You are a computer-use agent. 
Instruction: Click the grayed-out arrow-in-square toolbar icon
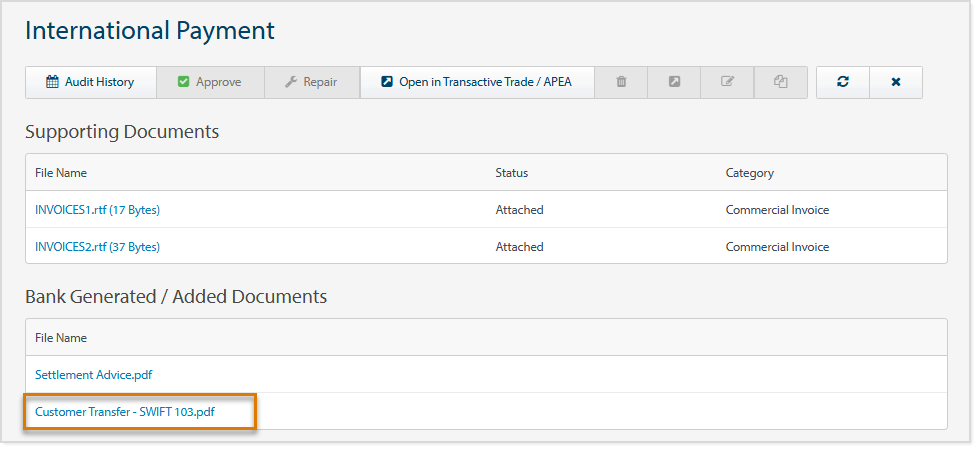pyautogui.click(x=675, y=82)
